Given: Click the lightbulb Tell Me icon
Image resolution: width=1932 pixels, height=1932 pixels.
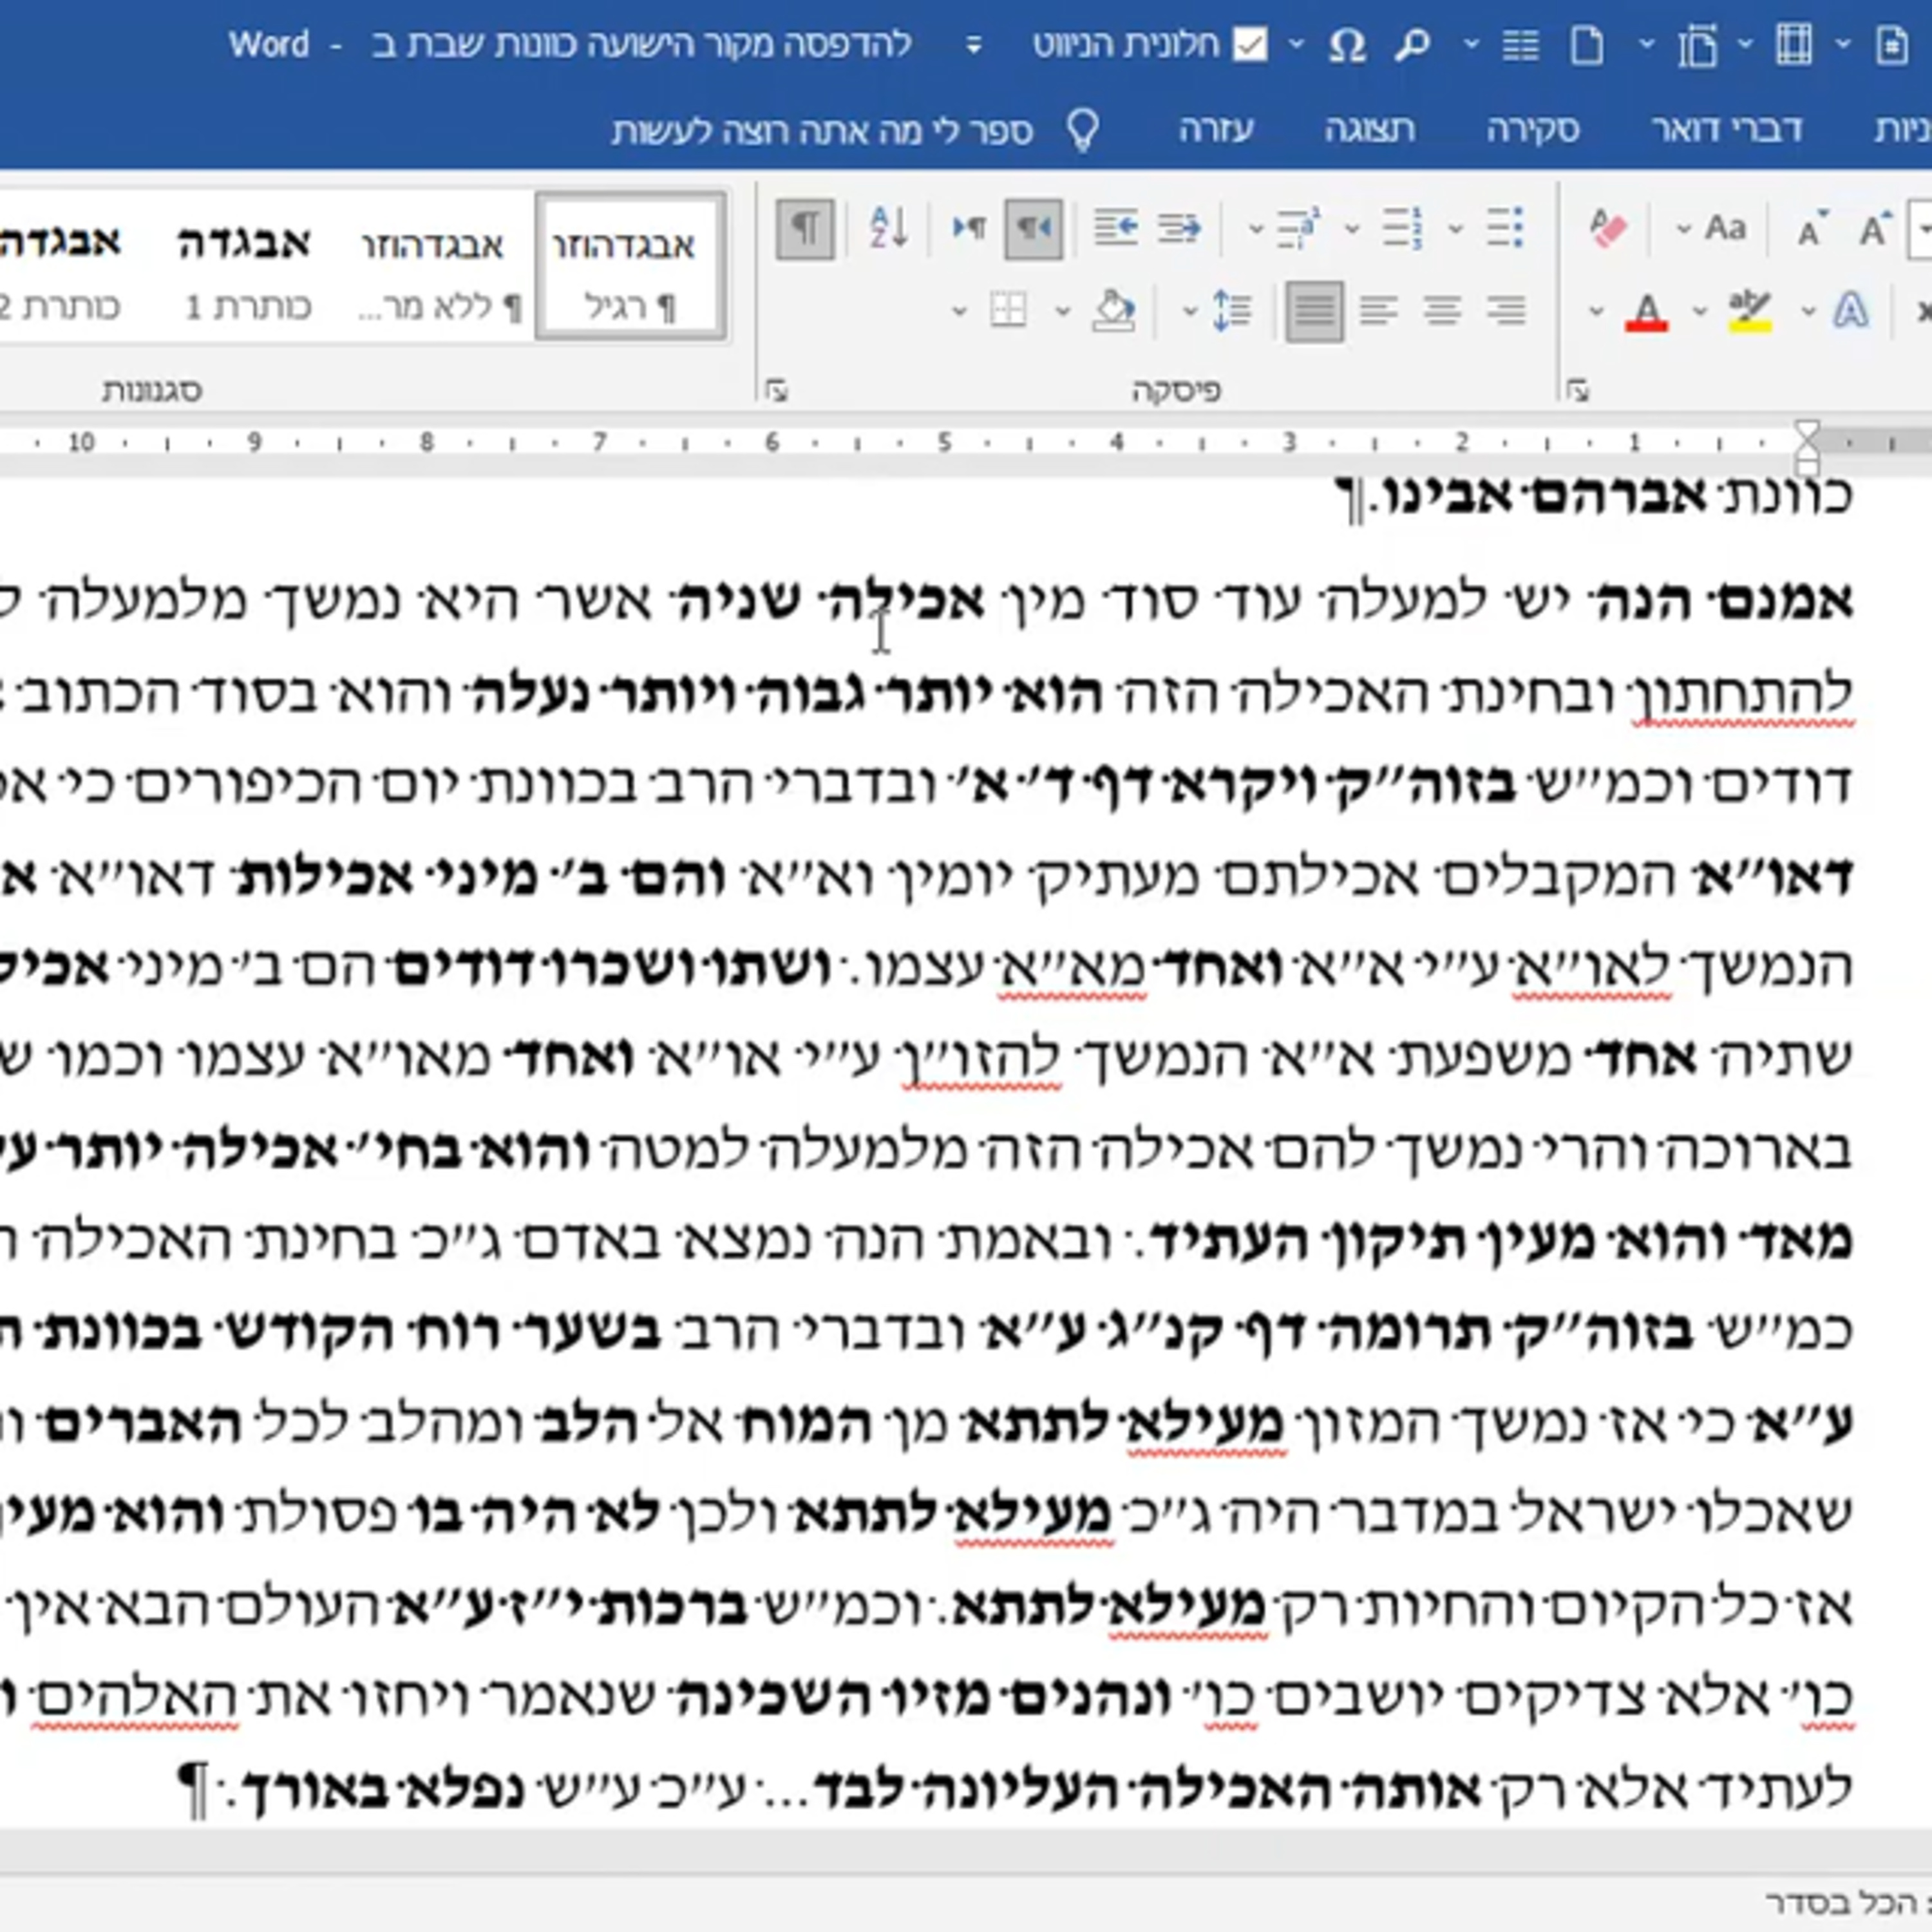Looking at the screenshot, I should coord(1083,130).
